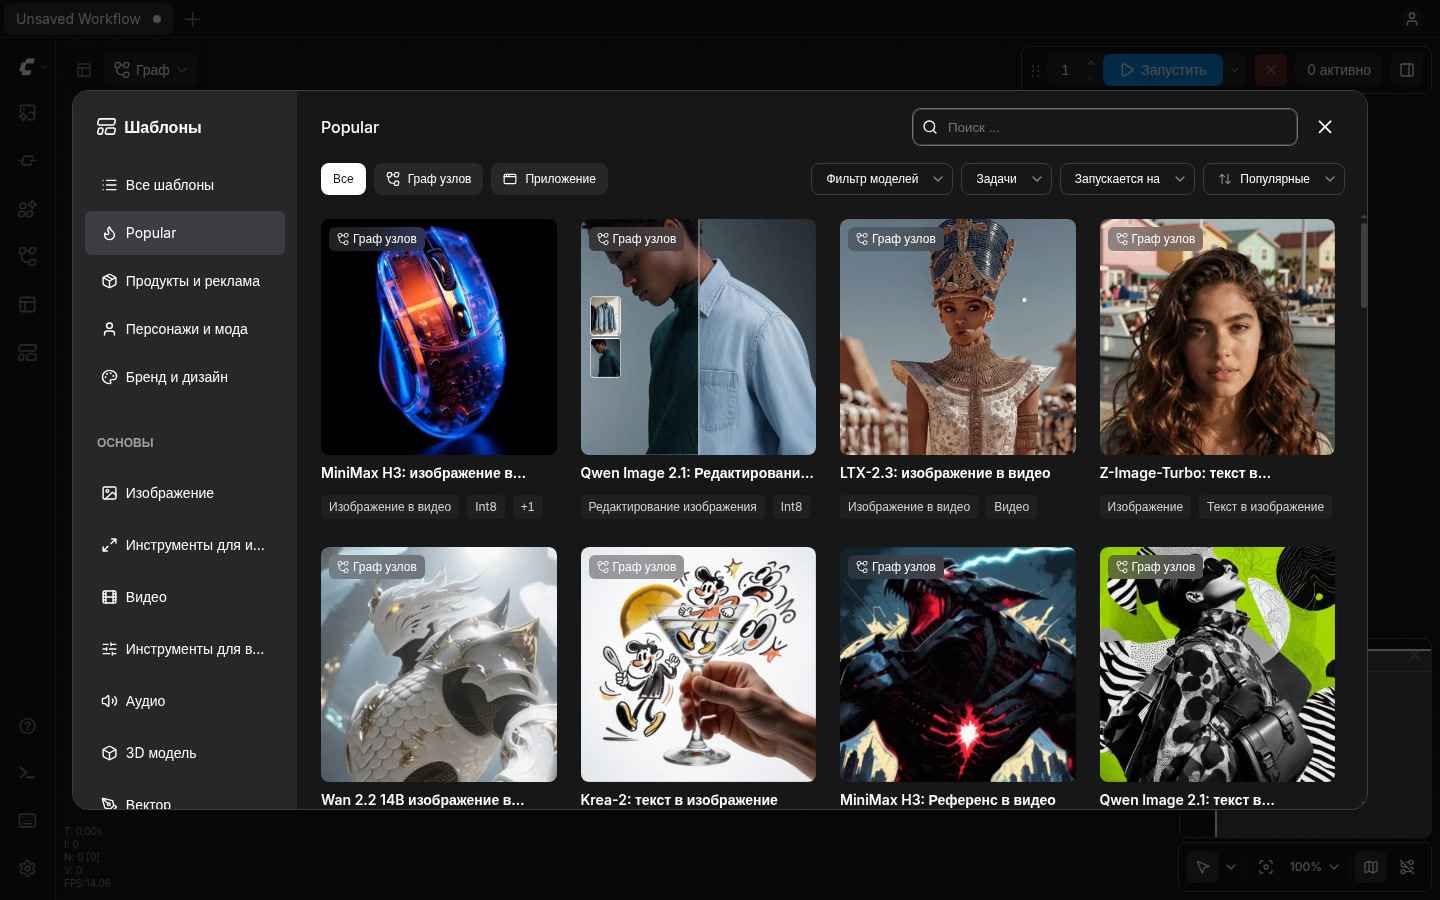Viewport: 1440px width, 900px height.
Task: Click the red cancel run icon
Action: pyautogui.click(x=1270, y=70)
